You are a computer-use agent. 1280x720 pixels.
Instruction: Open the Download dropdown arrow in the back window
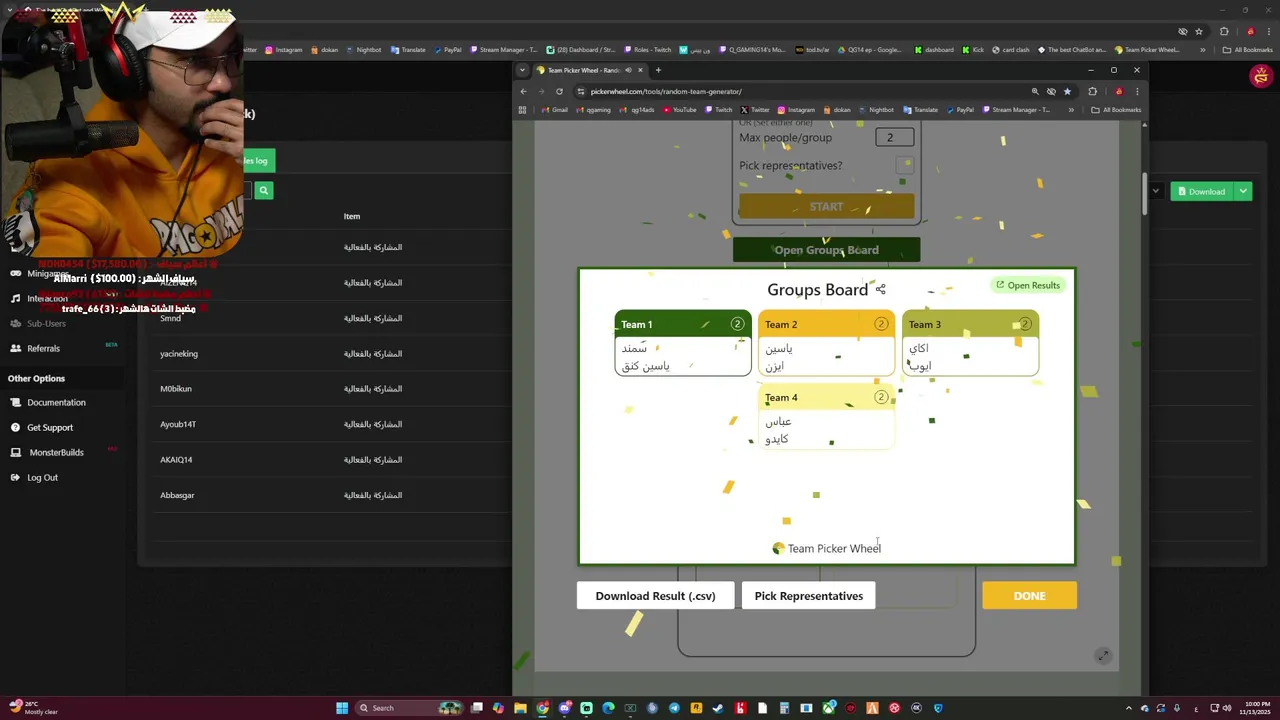click(x=1243, y=191)
